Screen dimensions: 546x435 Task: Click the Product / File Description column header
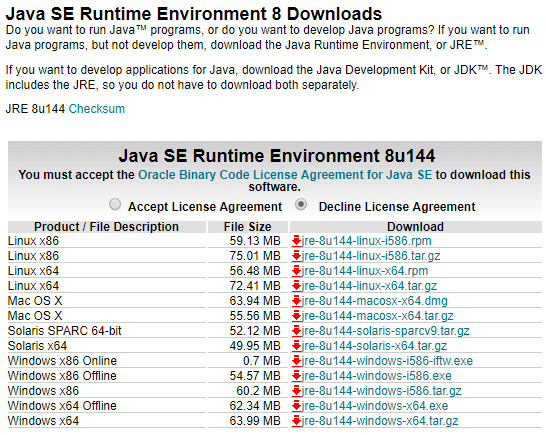coord(107,227)
